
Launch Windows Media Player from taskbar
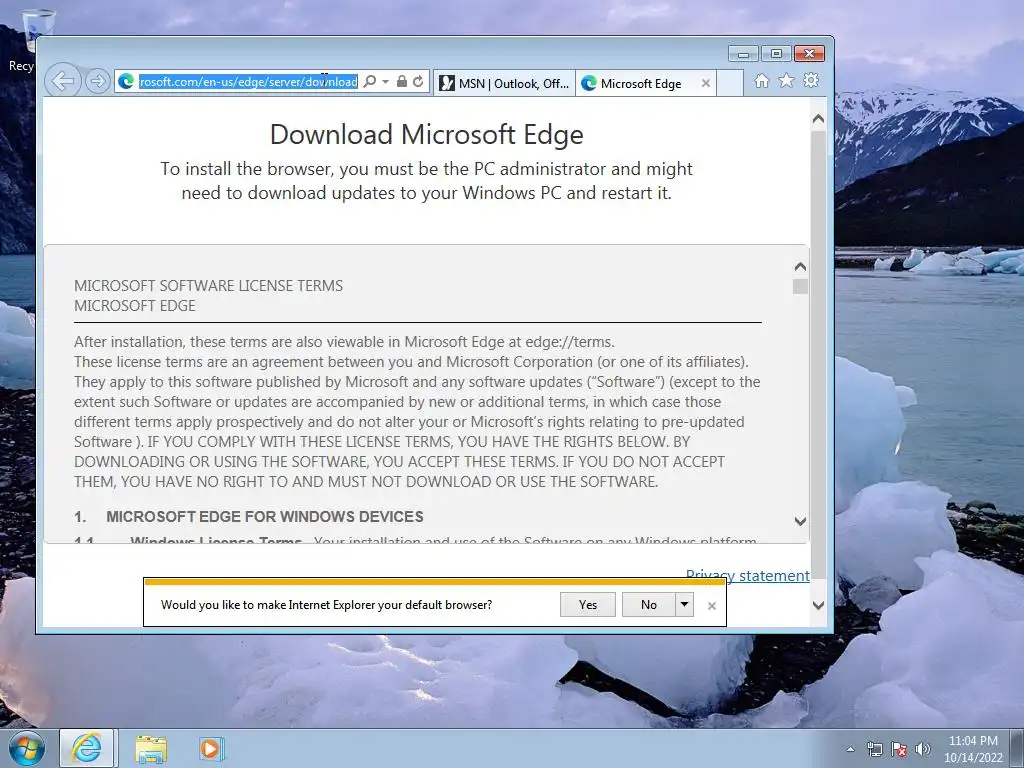click(211, 749)
